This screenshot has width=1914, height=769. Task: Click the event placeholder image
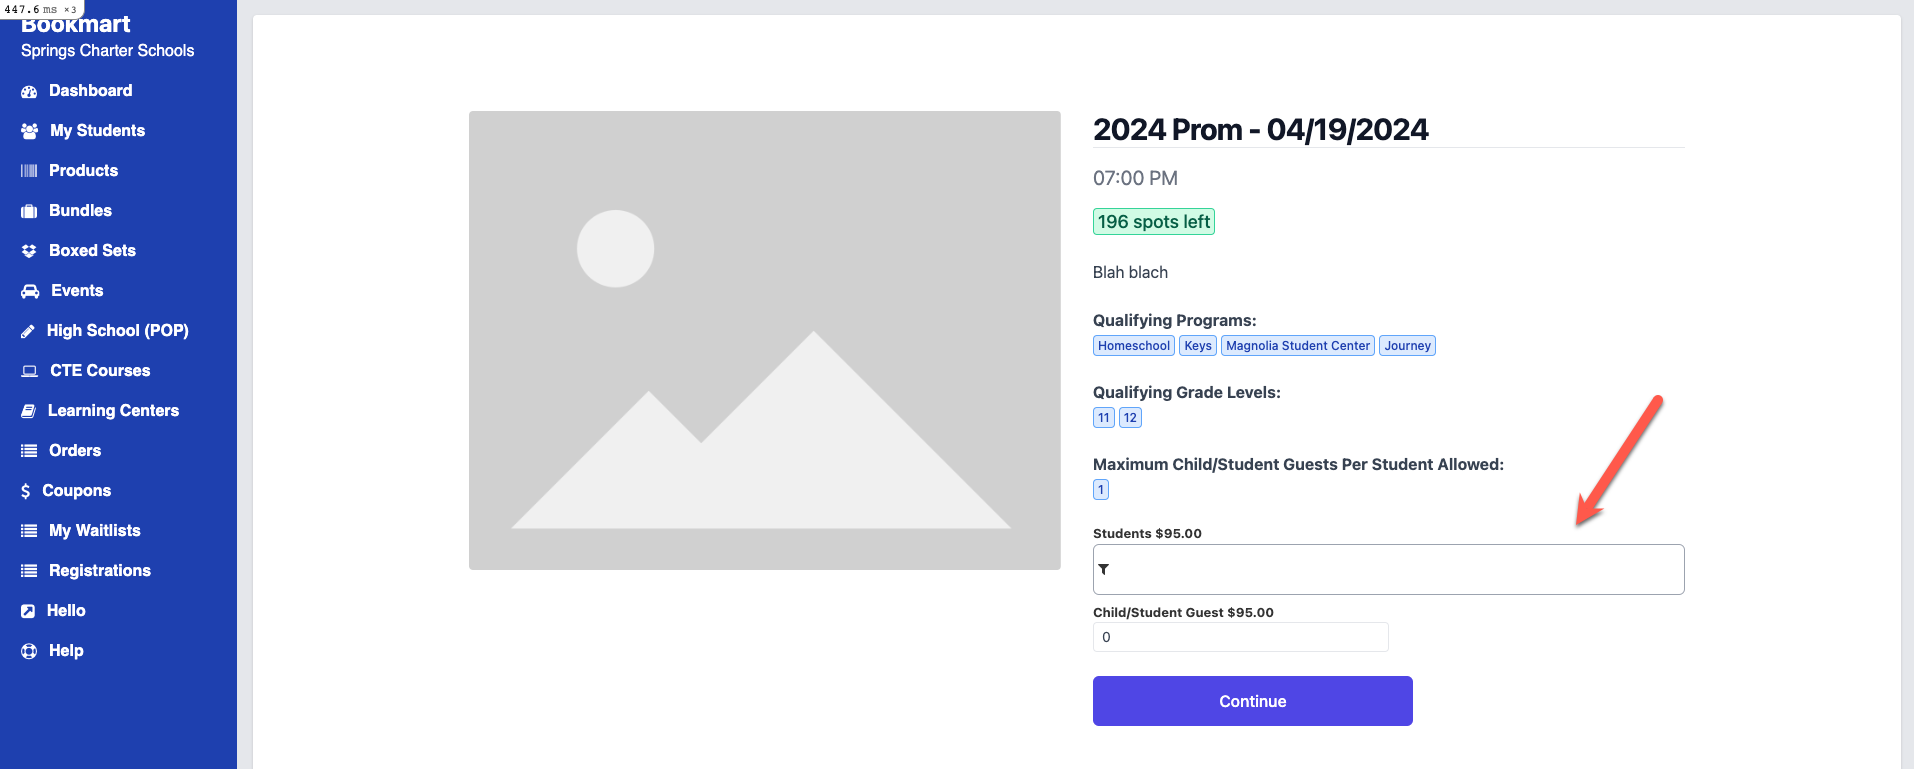coord(764,340)
